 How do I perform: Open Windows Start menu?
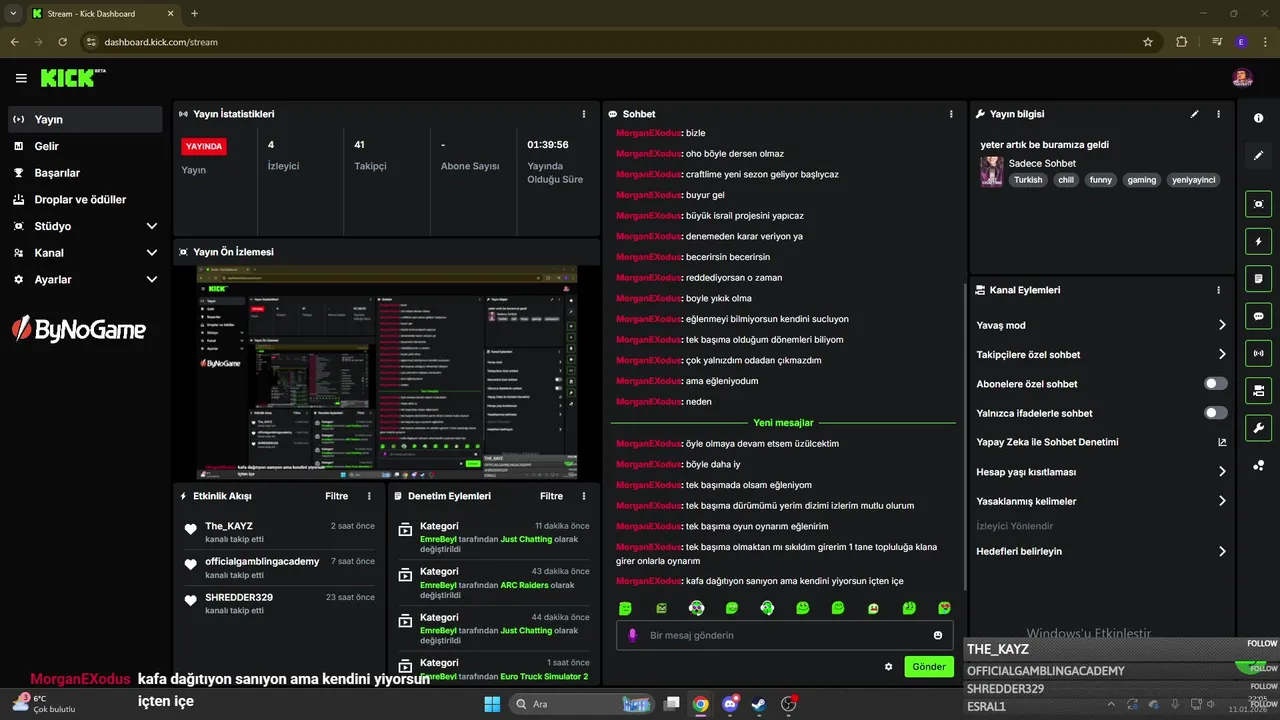(x=491, y=704)
